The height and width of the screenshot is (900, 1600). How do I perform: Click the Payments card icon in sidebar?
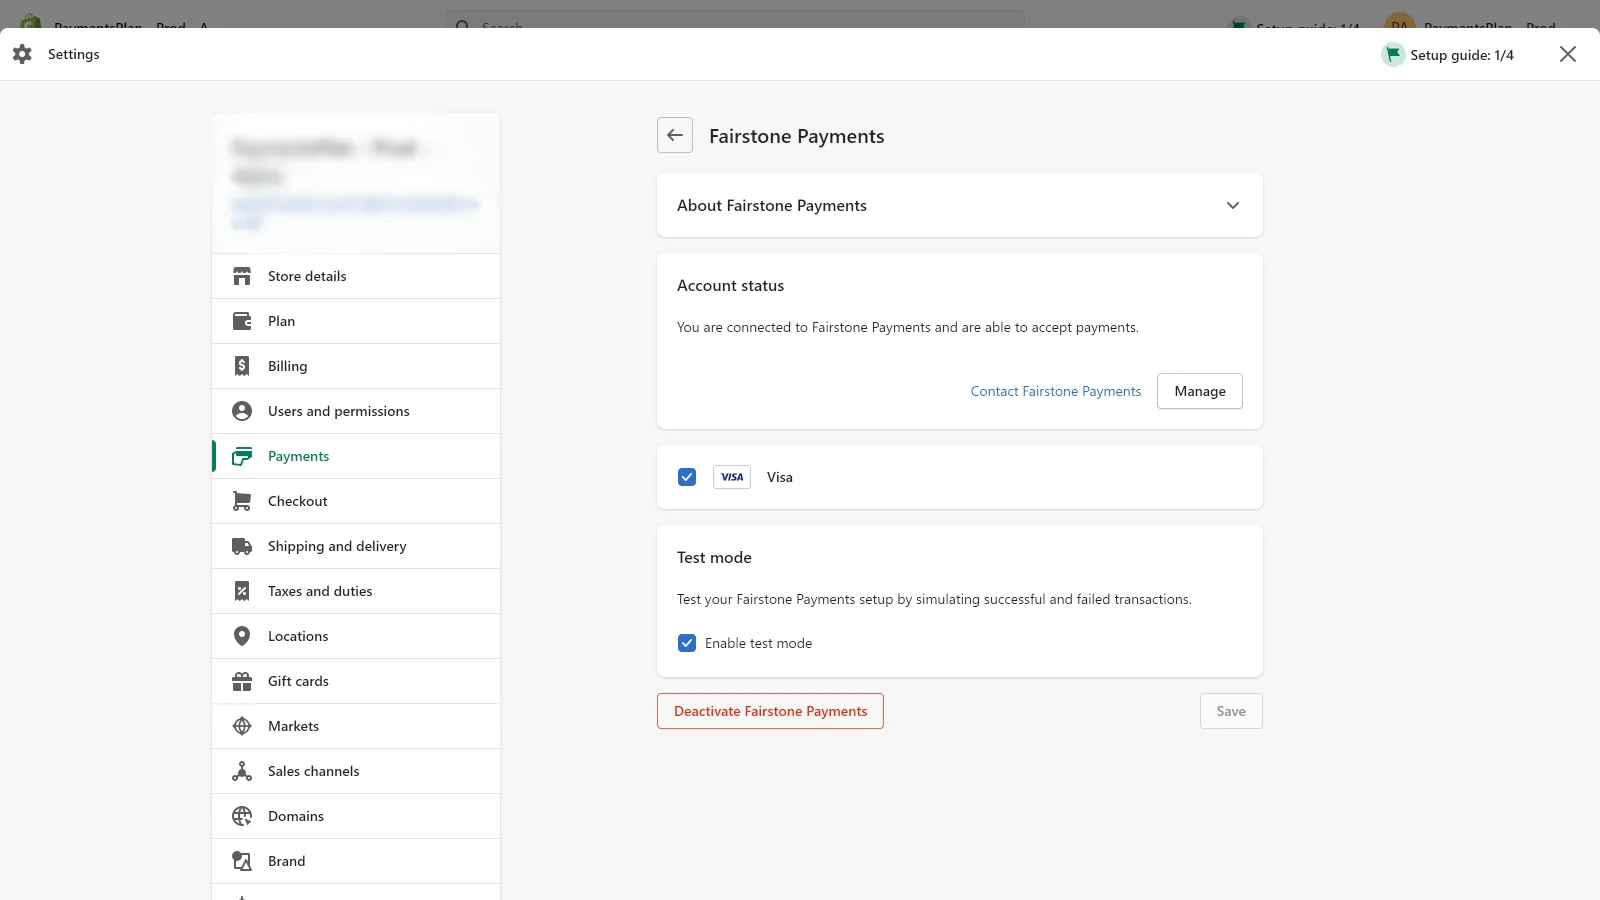pyautogui.click(x=242, y=456)
